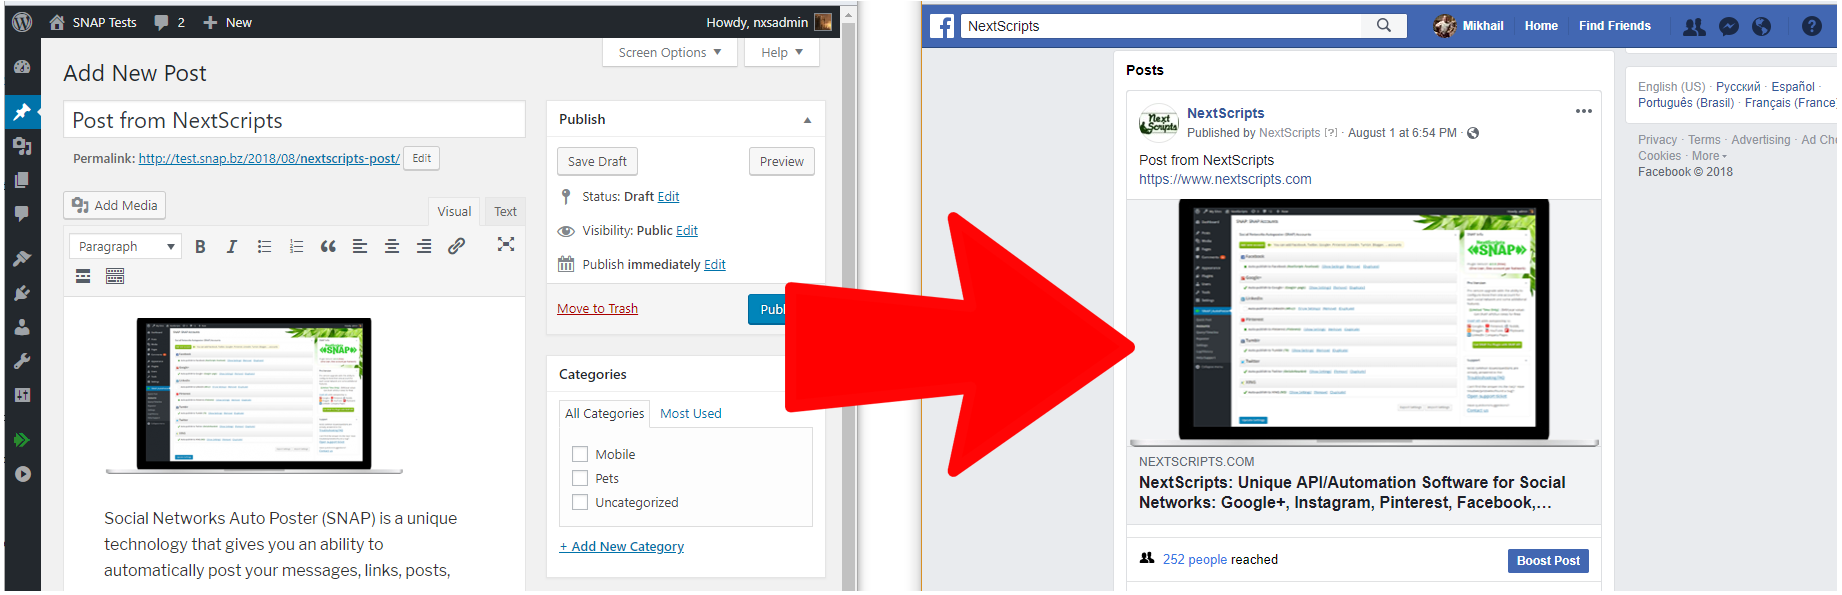
Task: Click Add New Category link
Action: pos(622,546)
